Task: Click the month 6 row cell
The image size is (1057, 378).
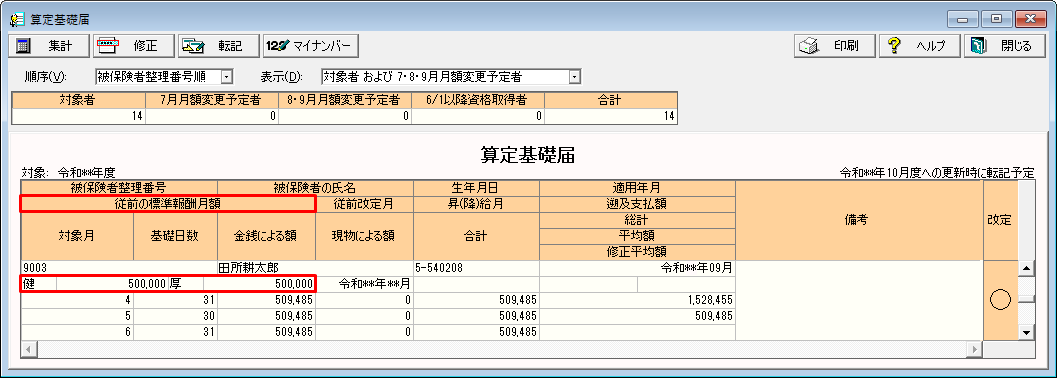Action: [77, 332]
